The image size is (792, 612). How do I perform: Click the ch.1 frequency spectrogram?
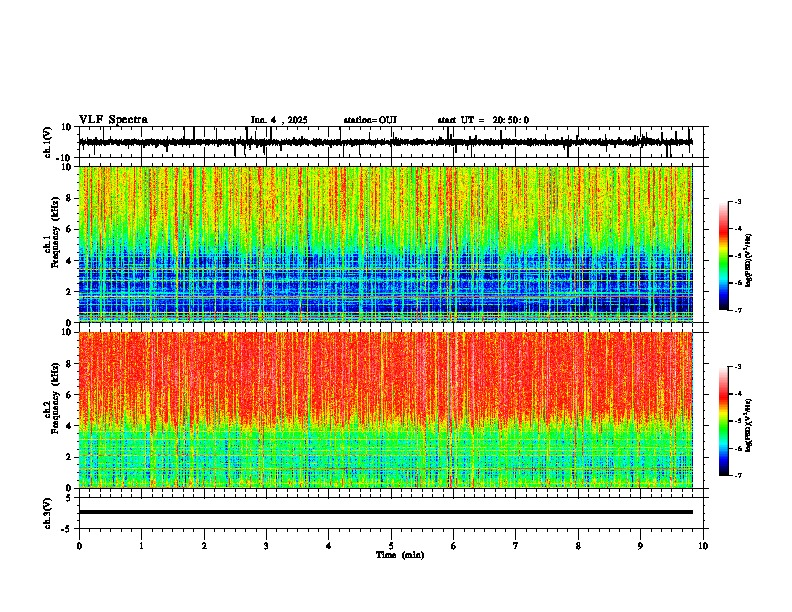386,244
